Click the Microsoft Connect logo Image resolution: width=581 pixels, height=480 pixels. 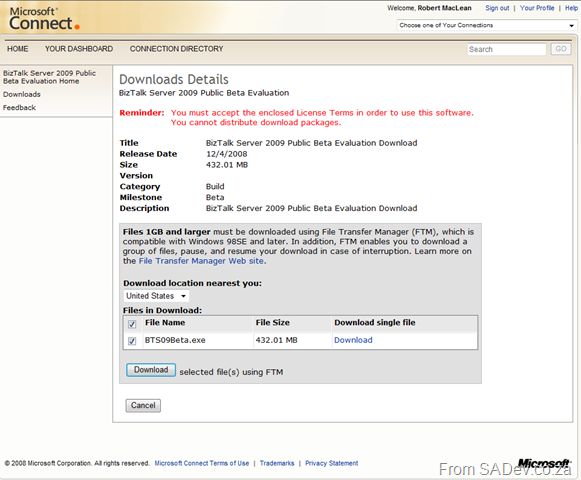tap(44, 19)
